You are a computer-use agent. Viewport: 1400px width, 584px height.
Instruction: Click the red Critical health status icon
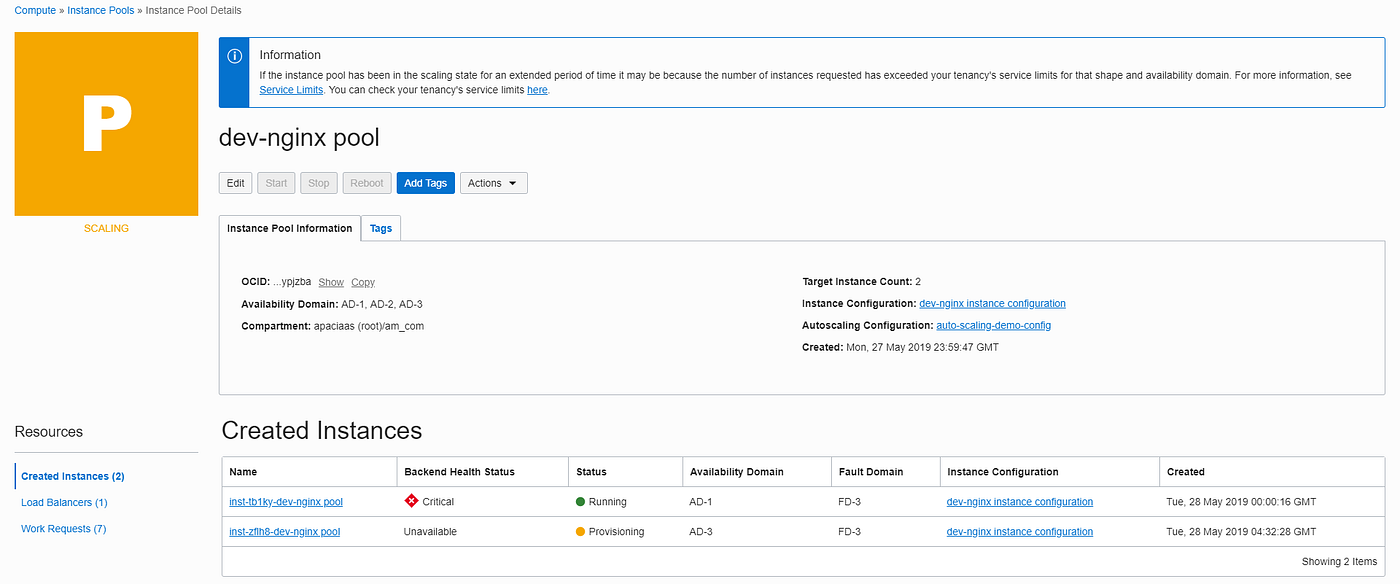pos(411,501)
